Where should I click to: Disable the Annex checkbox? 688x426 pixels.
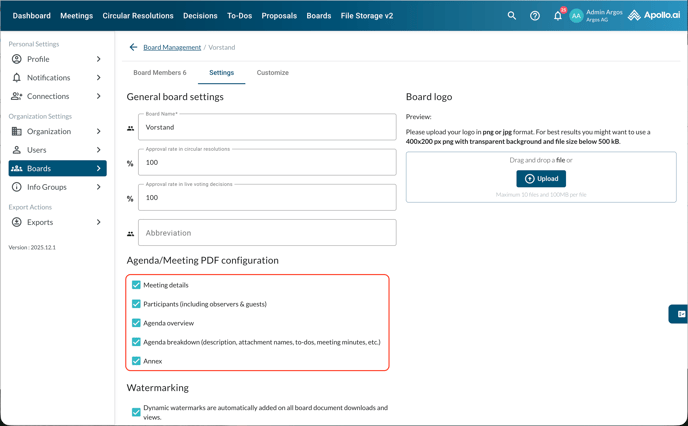[x=137, y=361]
